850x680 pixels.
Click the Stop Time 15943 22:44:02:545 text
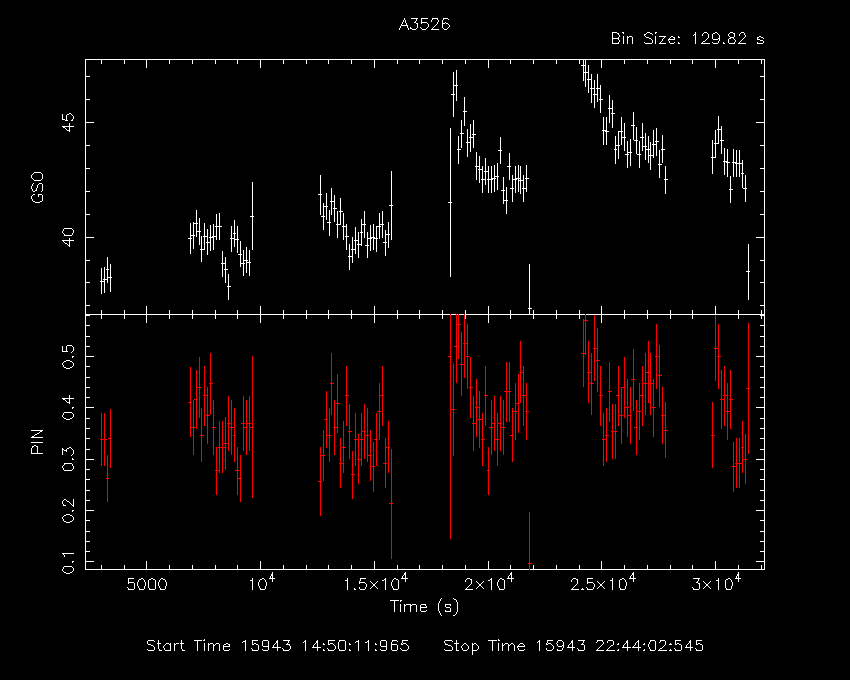pyautogui.click(x=574, y=646)
